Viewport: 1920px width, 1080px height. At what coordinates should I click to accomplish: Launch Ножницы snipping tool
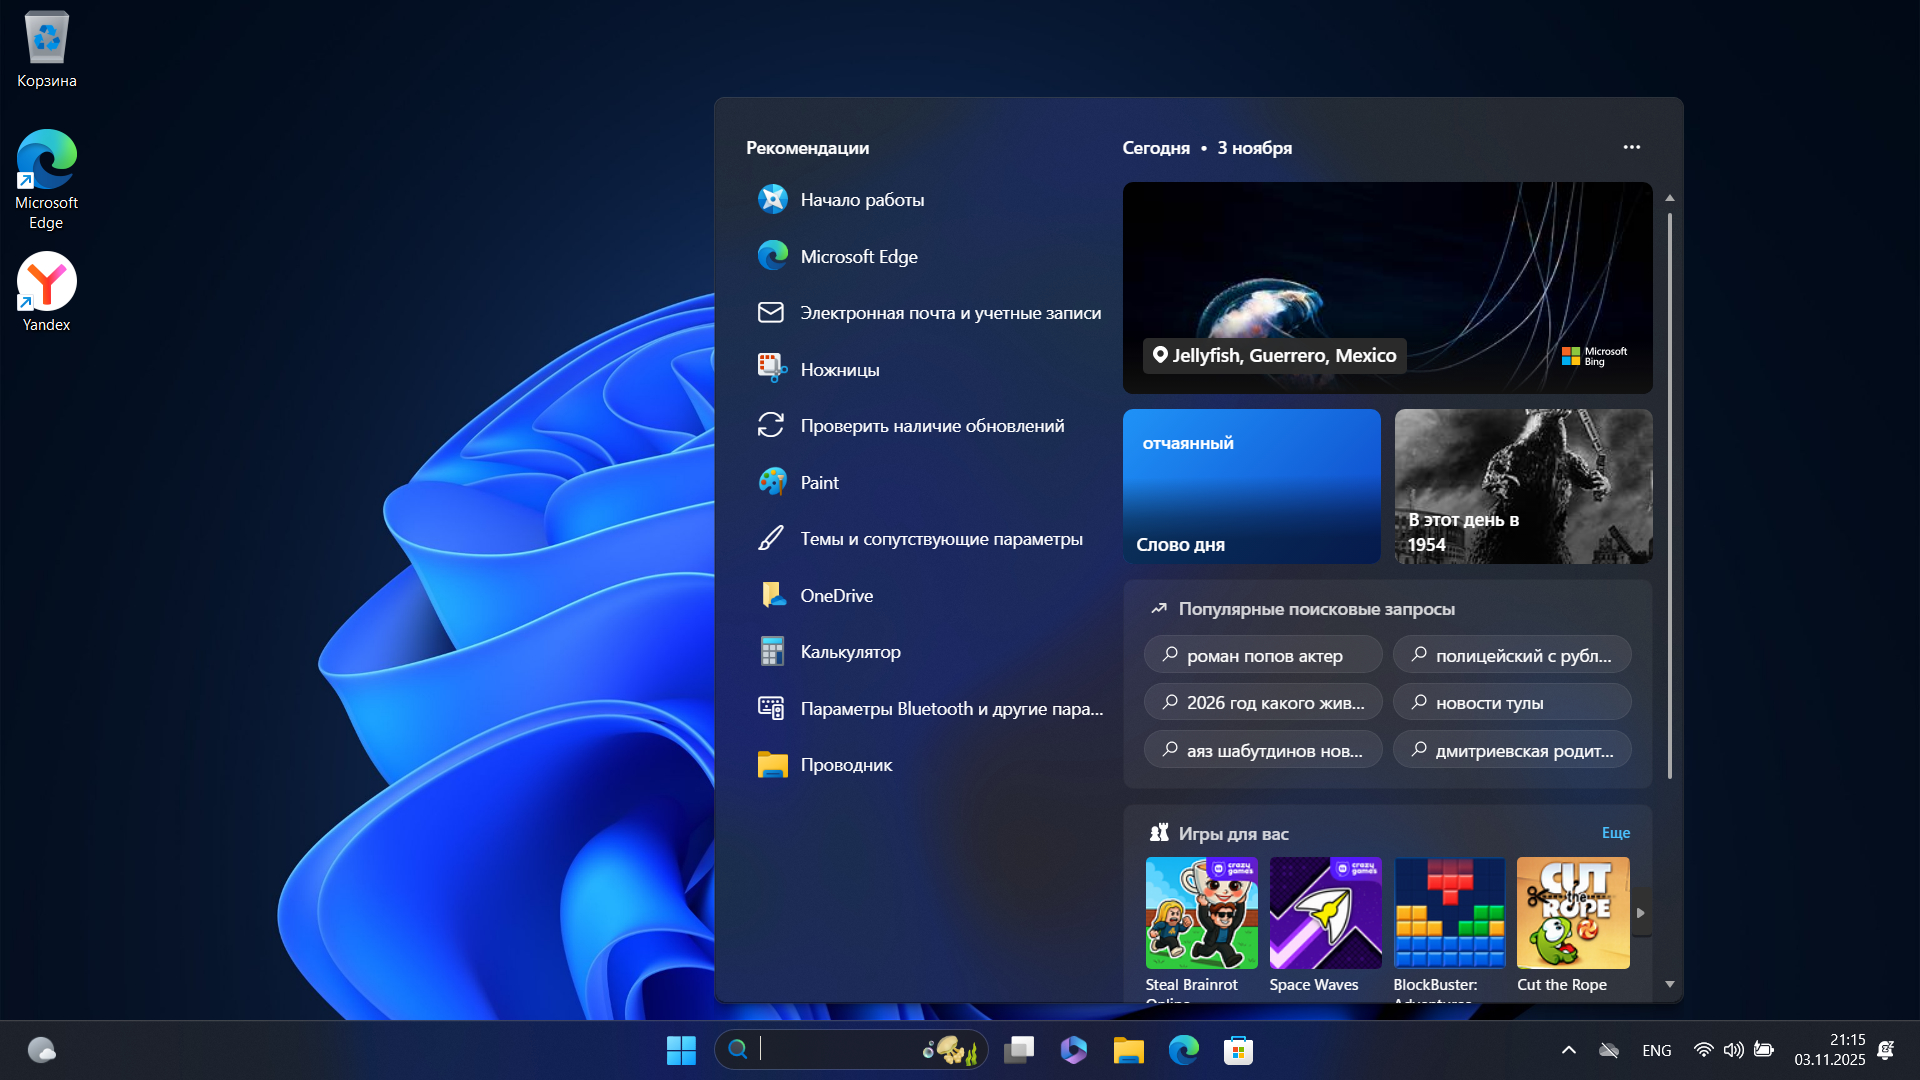[839, 370]
